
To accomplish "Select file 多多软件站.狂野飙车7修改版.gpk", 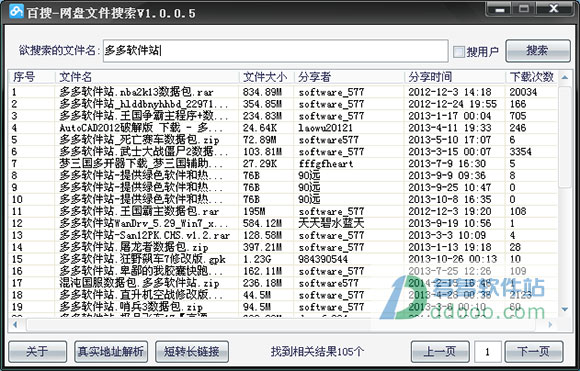I will coord(142,259).
